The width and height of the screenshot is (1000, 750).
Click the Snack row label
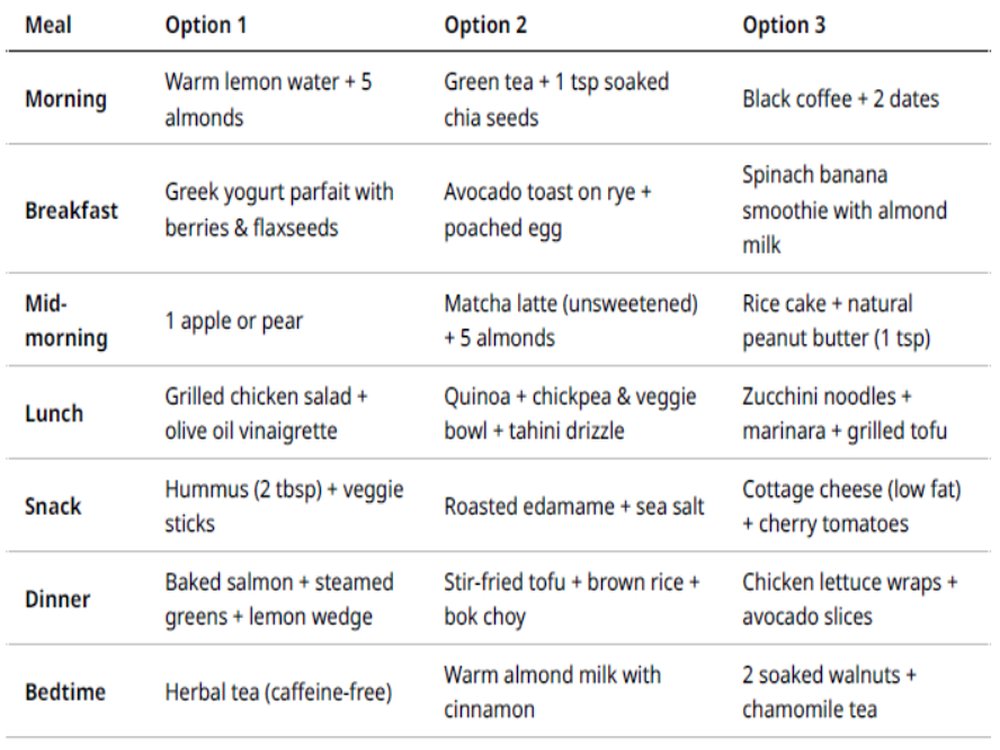[53, 506]
